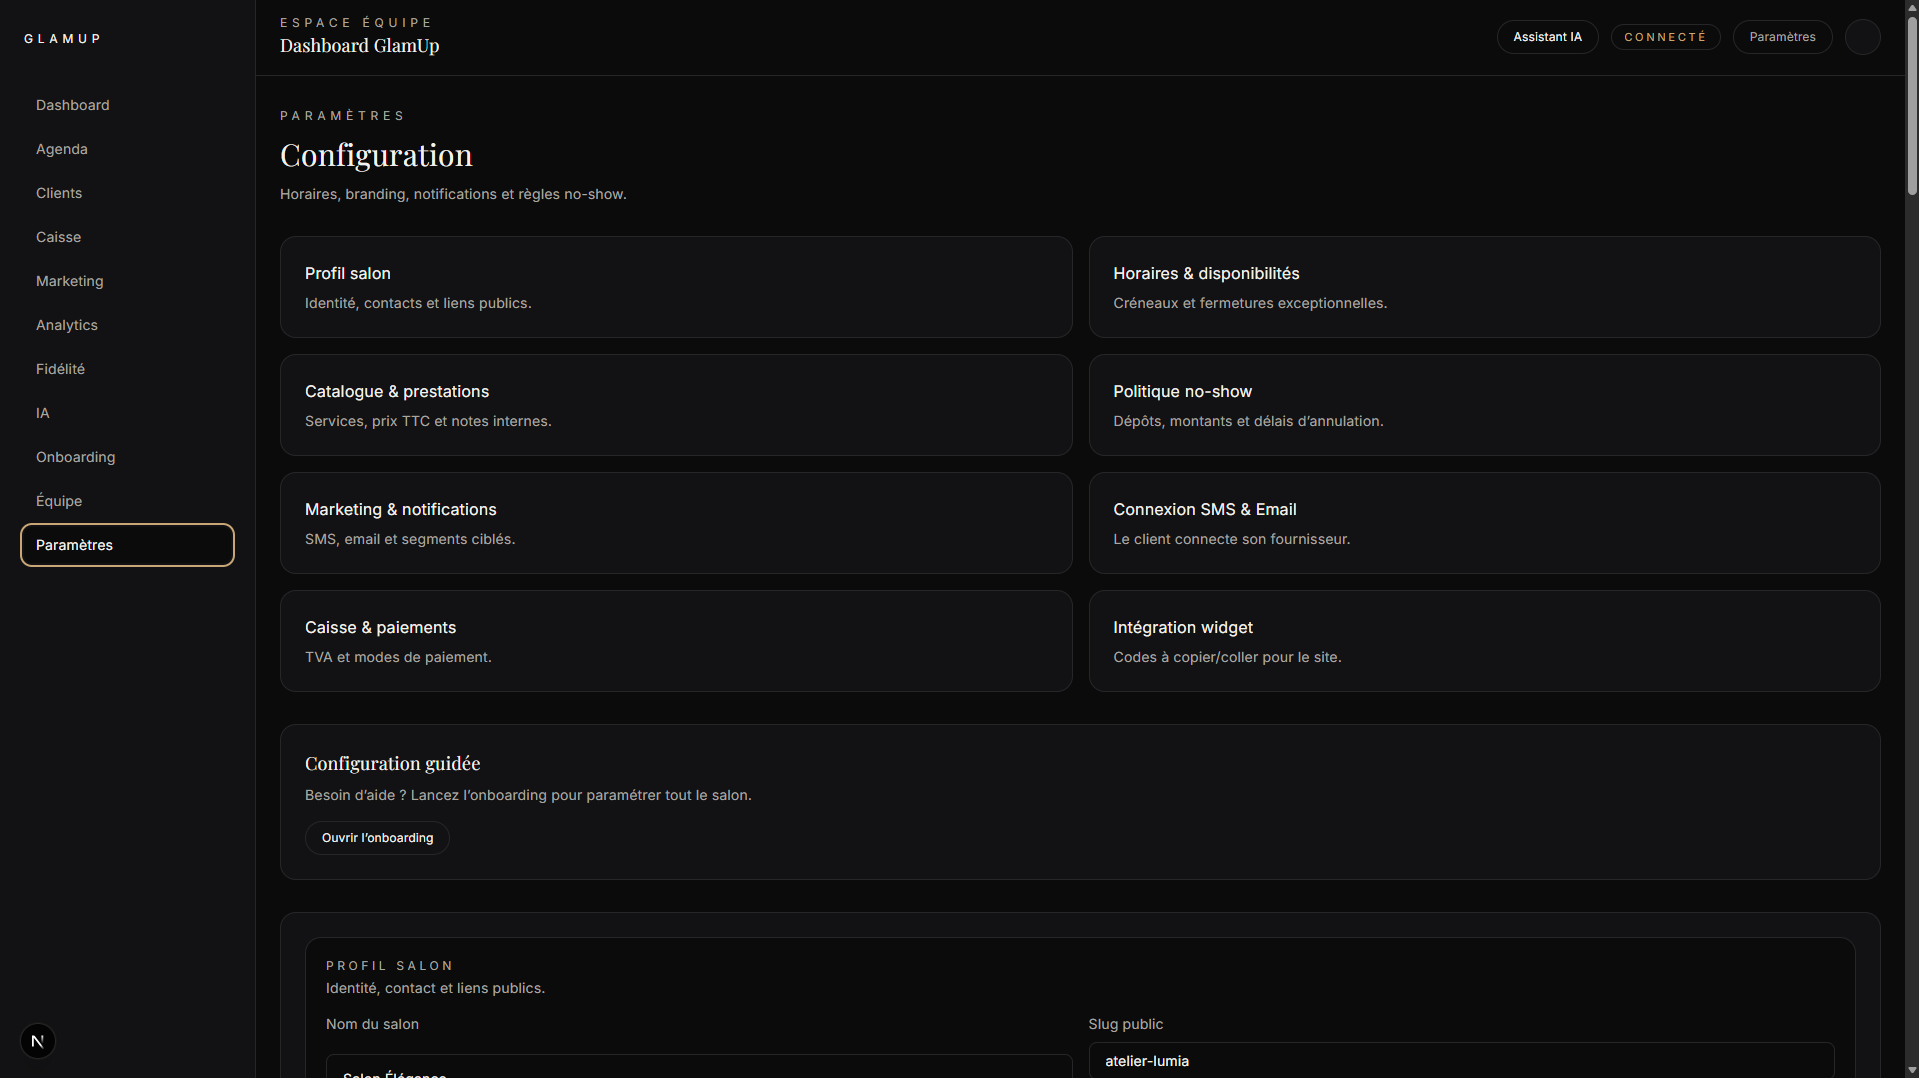Click the Slug public input field
The height and width of the screenshot is (1078, 1919).
pos(1460,1060)
